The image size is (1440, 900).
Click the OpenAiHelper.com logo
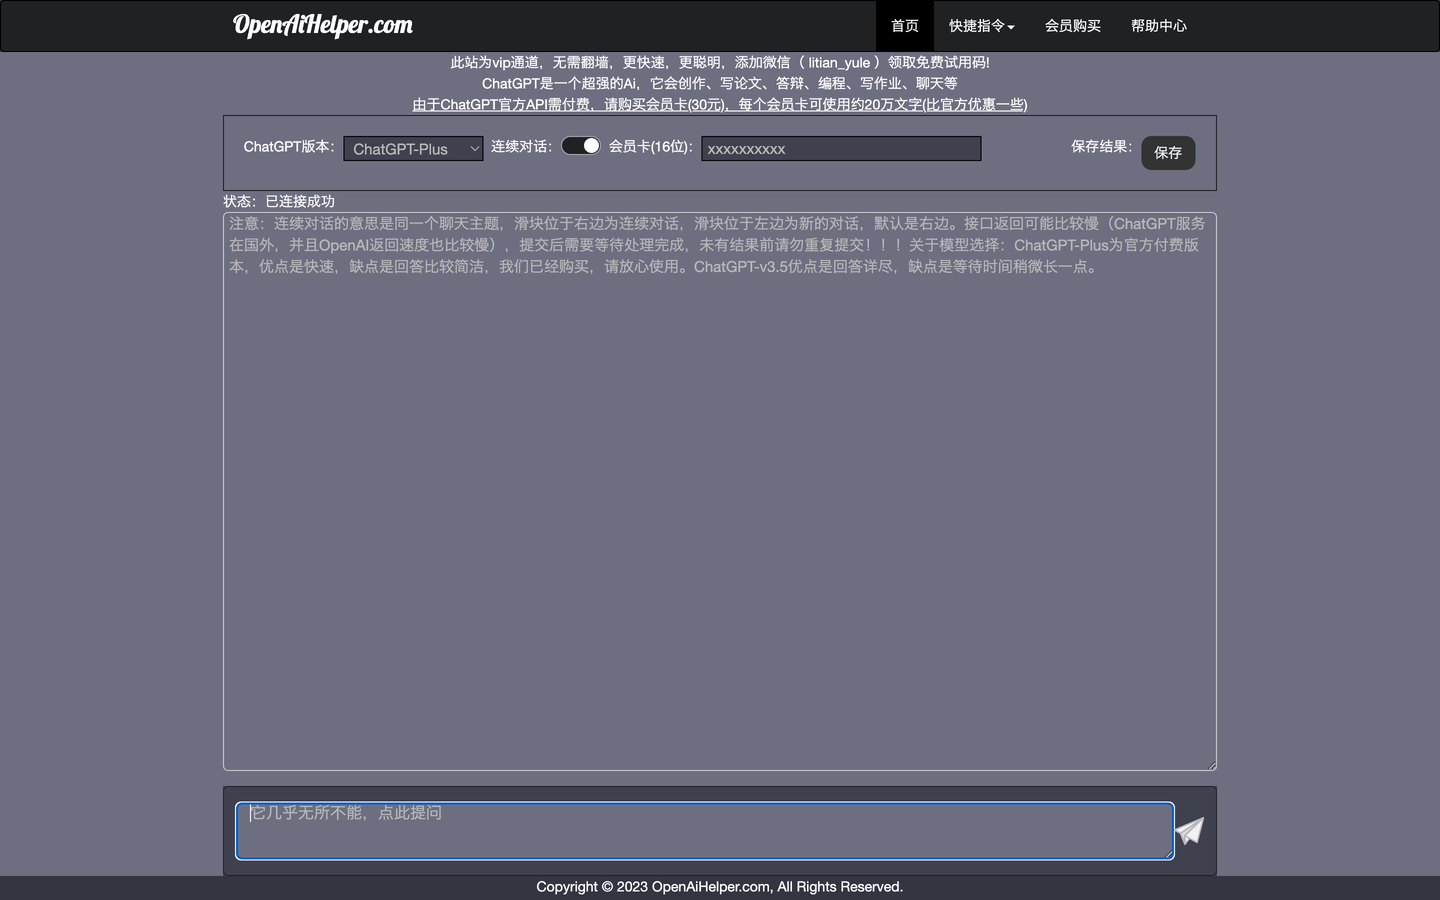pyautogui.click(x=322, y=25)
